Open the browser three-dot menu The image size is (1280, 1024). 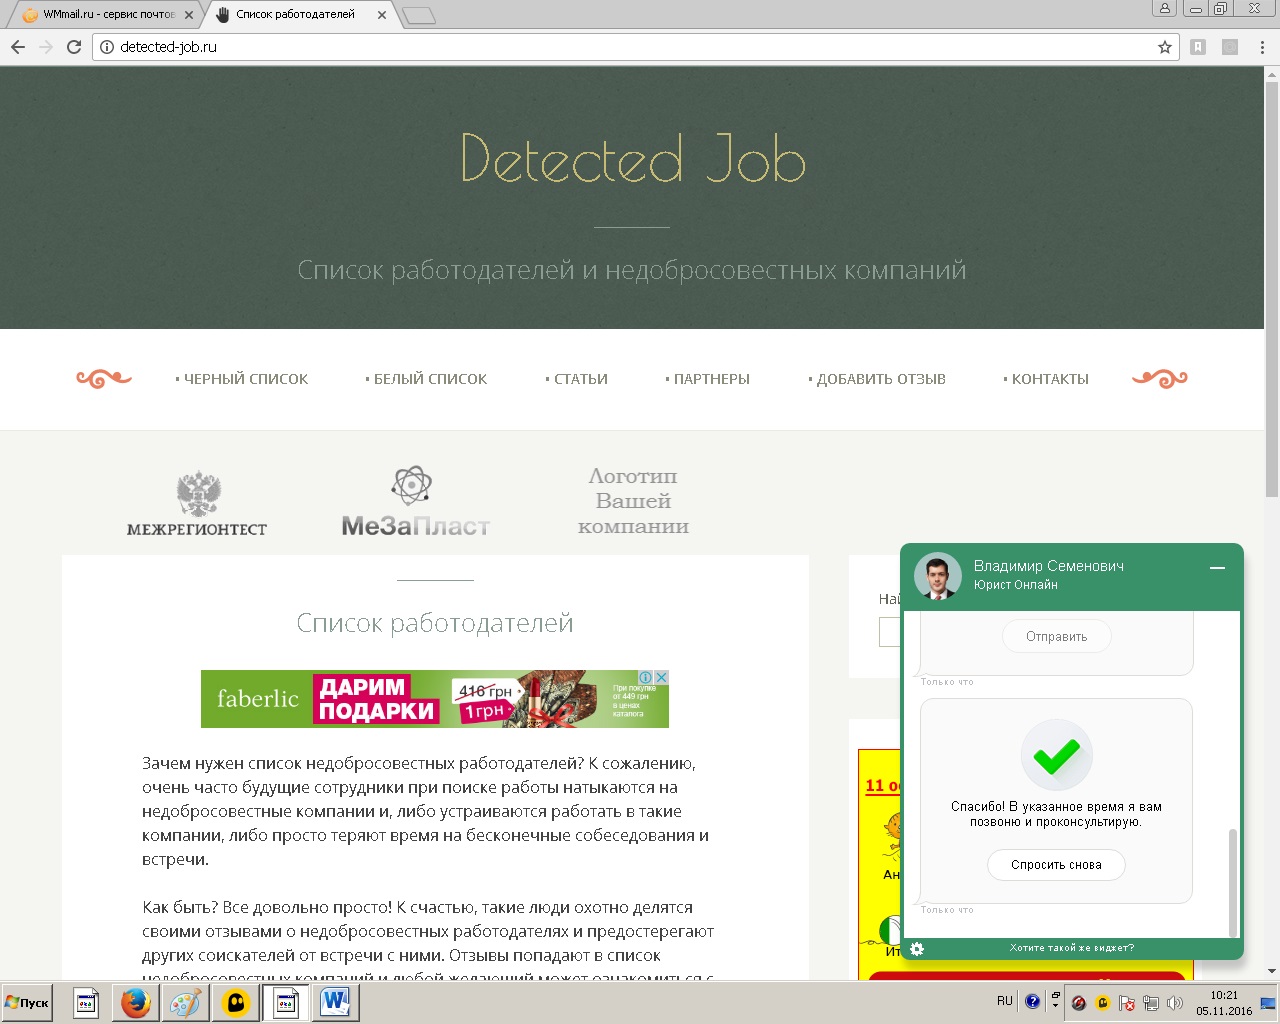coord(1263,47)
